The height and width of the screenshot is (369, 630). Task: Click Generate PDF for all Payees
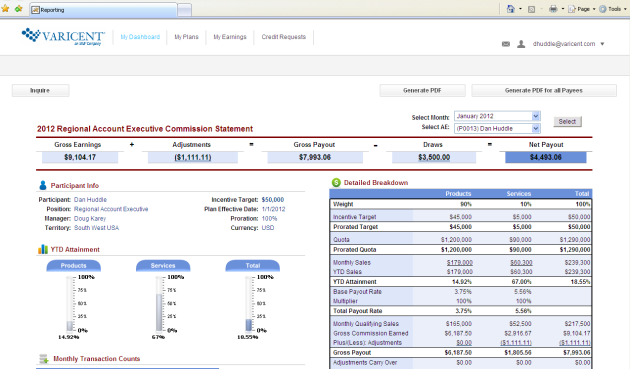544,90
